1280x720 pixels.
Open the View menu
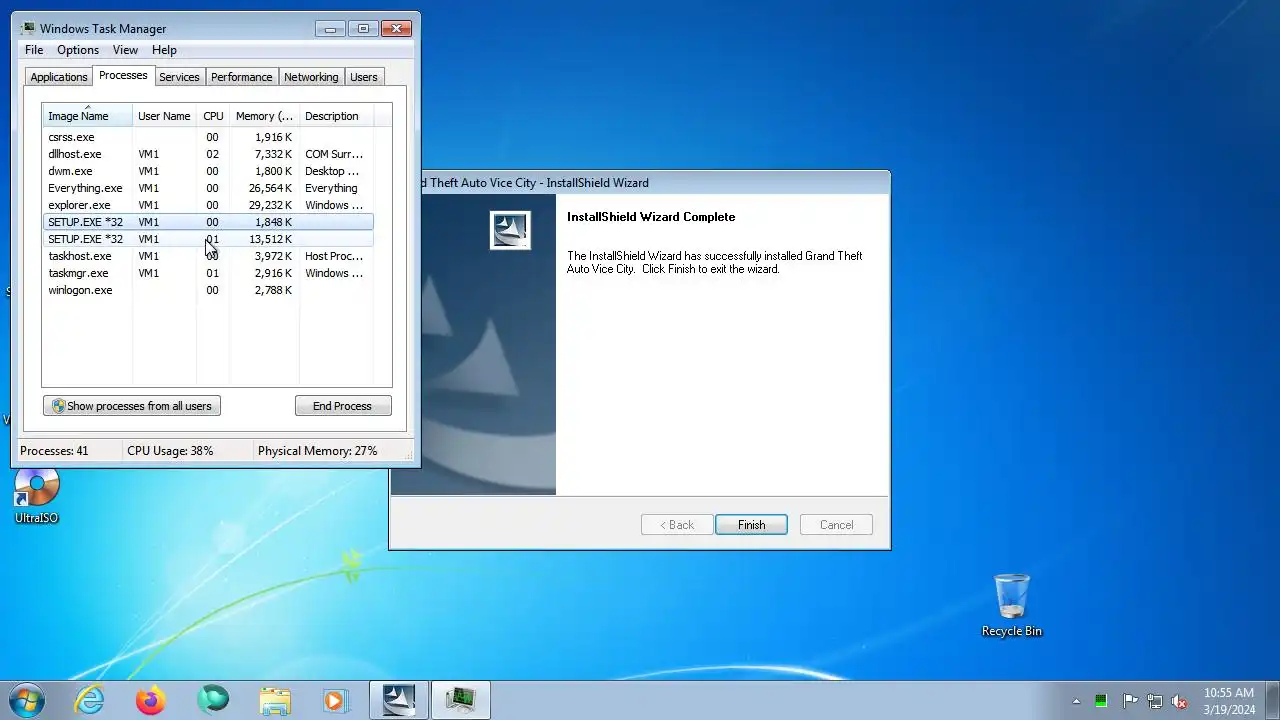coord(125,50)
